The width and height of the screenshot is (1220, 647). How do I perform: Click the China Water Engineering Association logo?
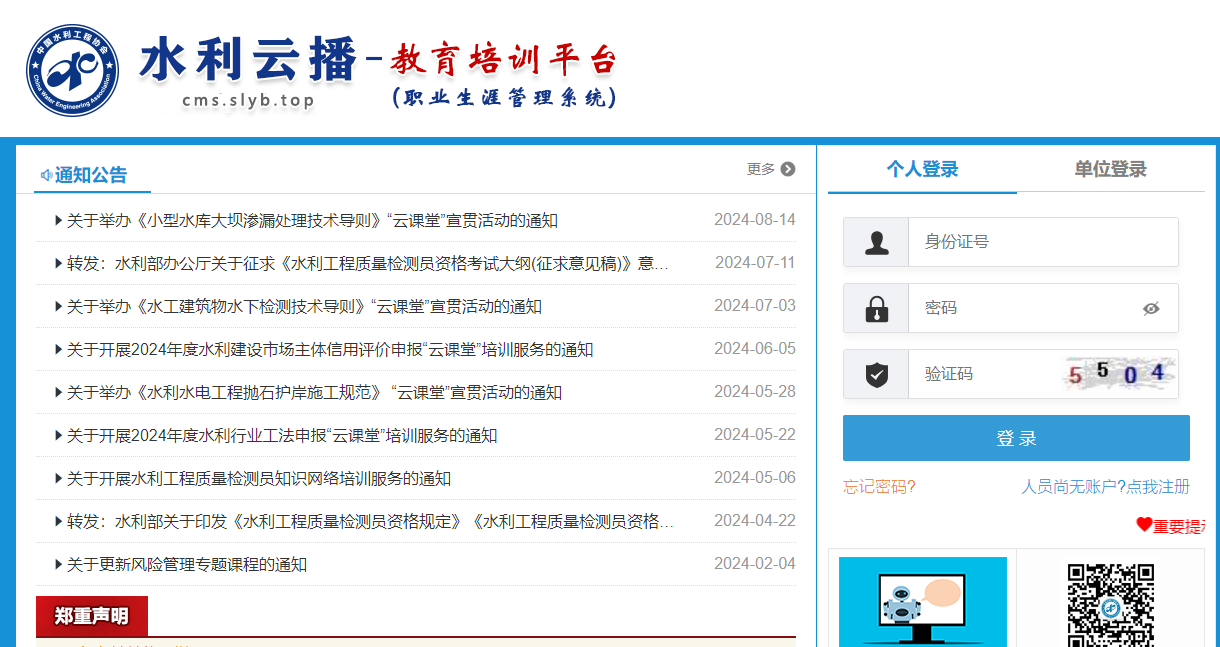(73, 70)
